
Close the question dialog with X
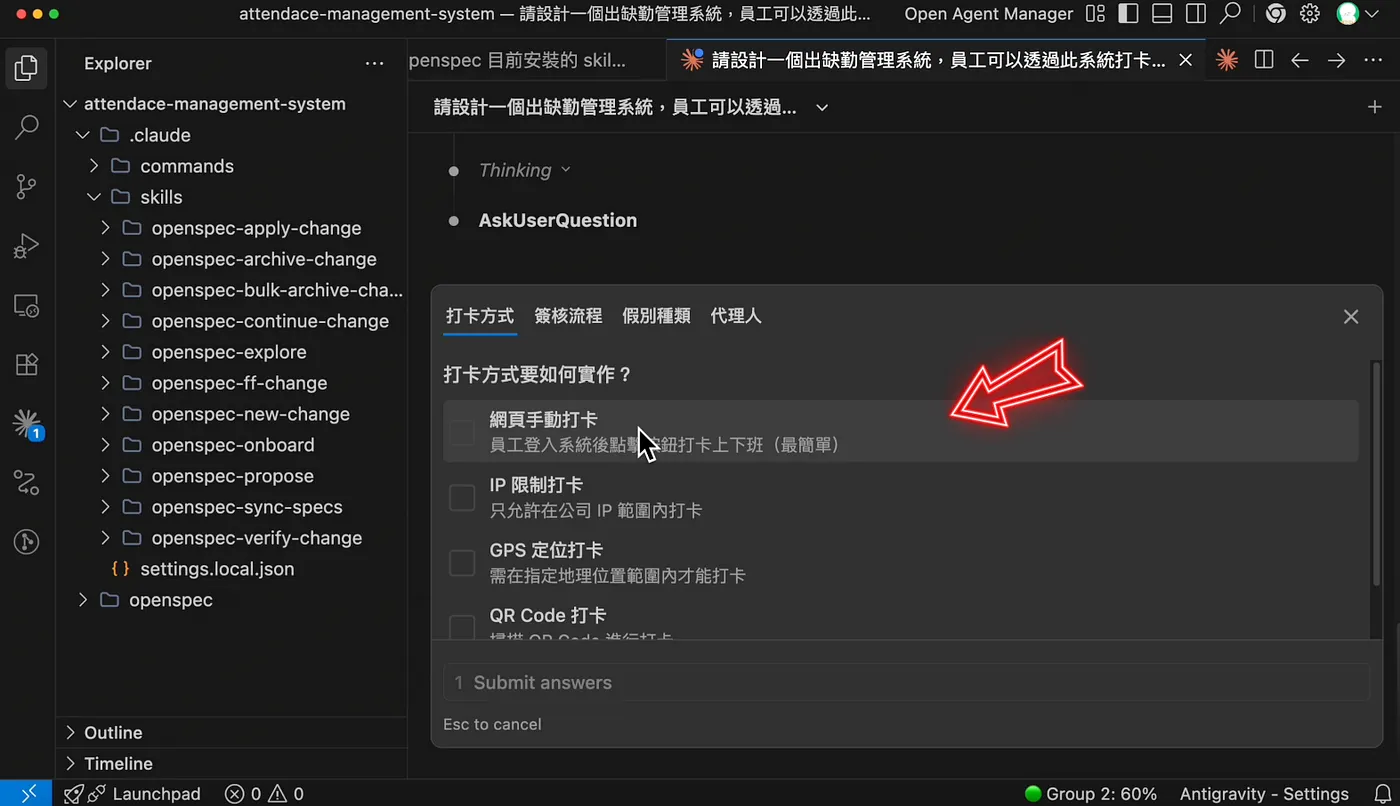coord(1351,317)
